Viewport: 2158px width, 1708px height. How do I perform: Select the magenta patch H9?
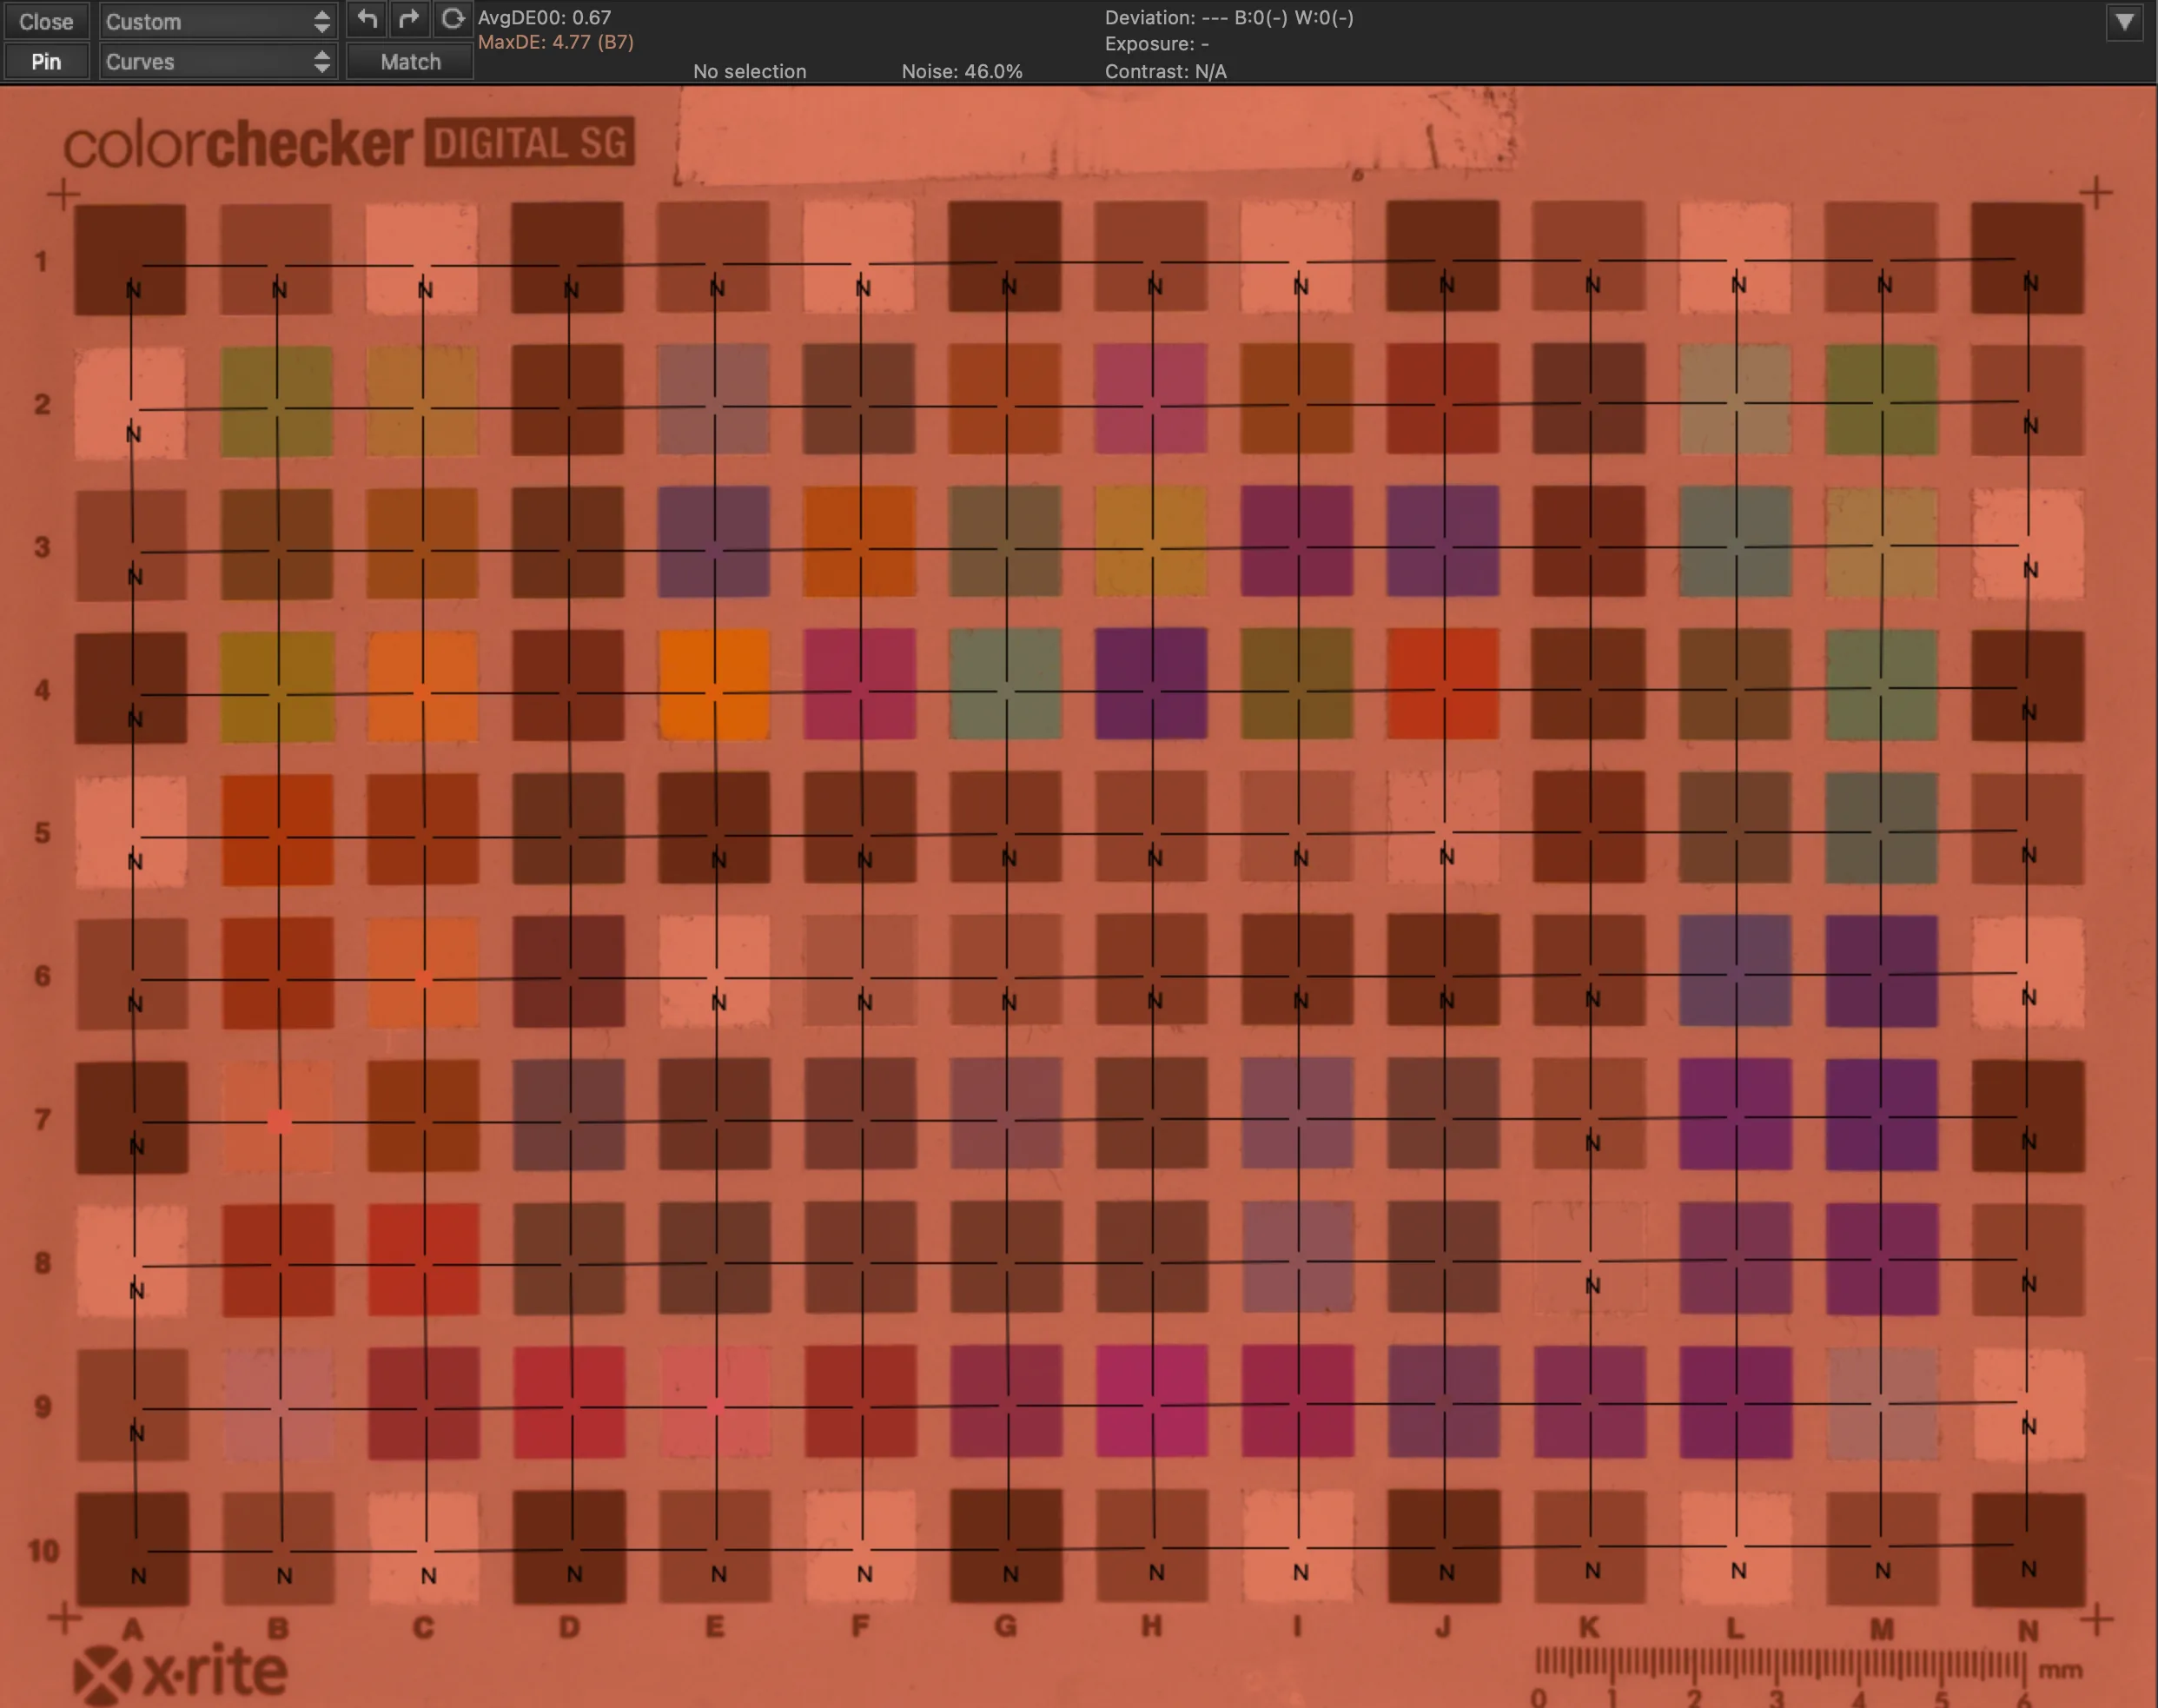pos(1151,1400)
